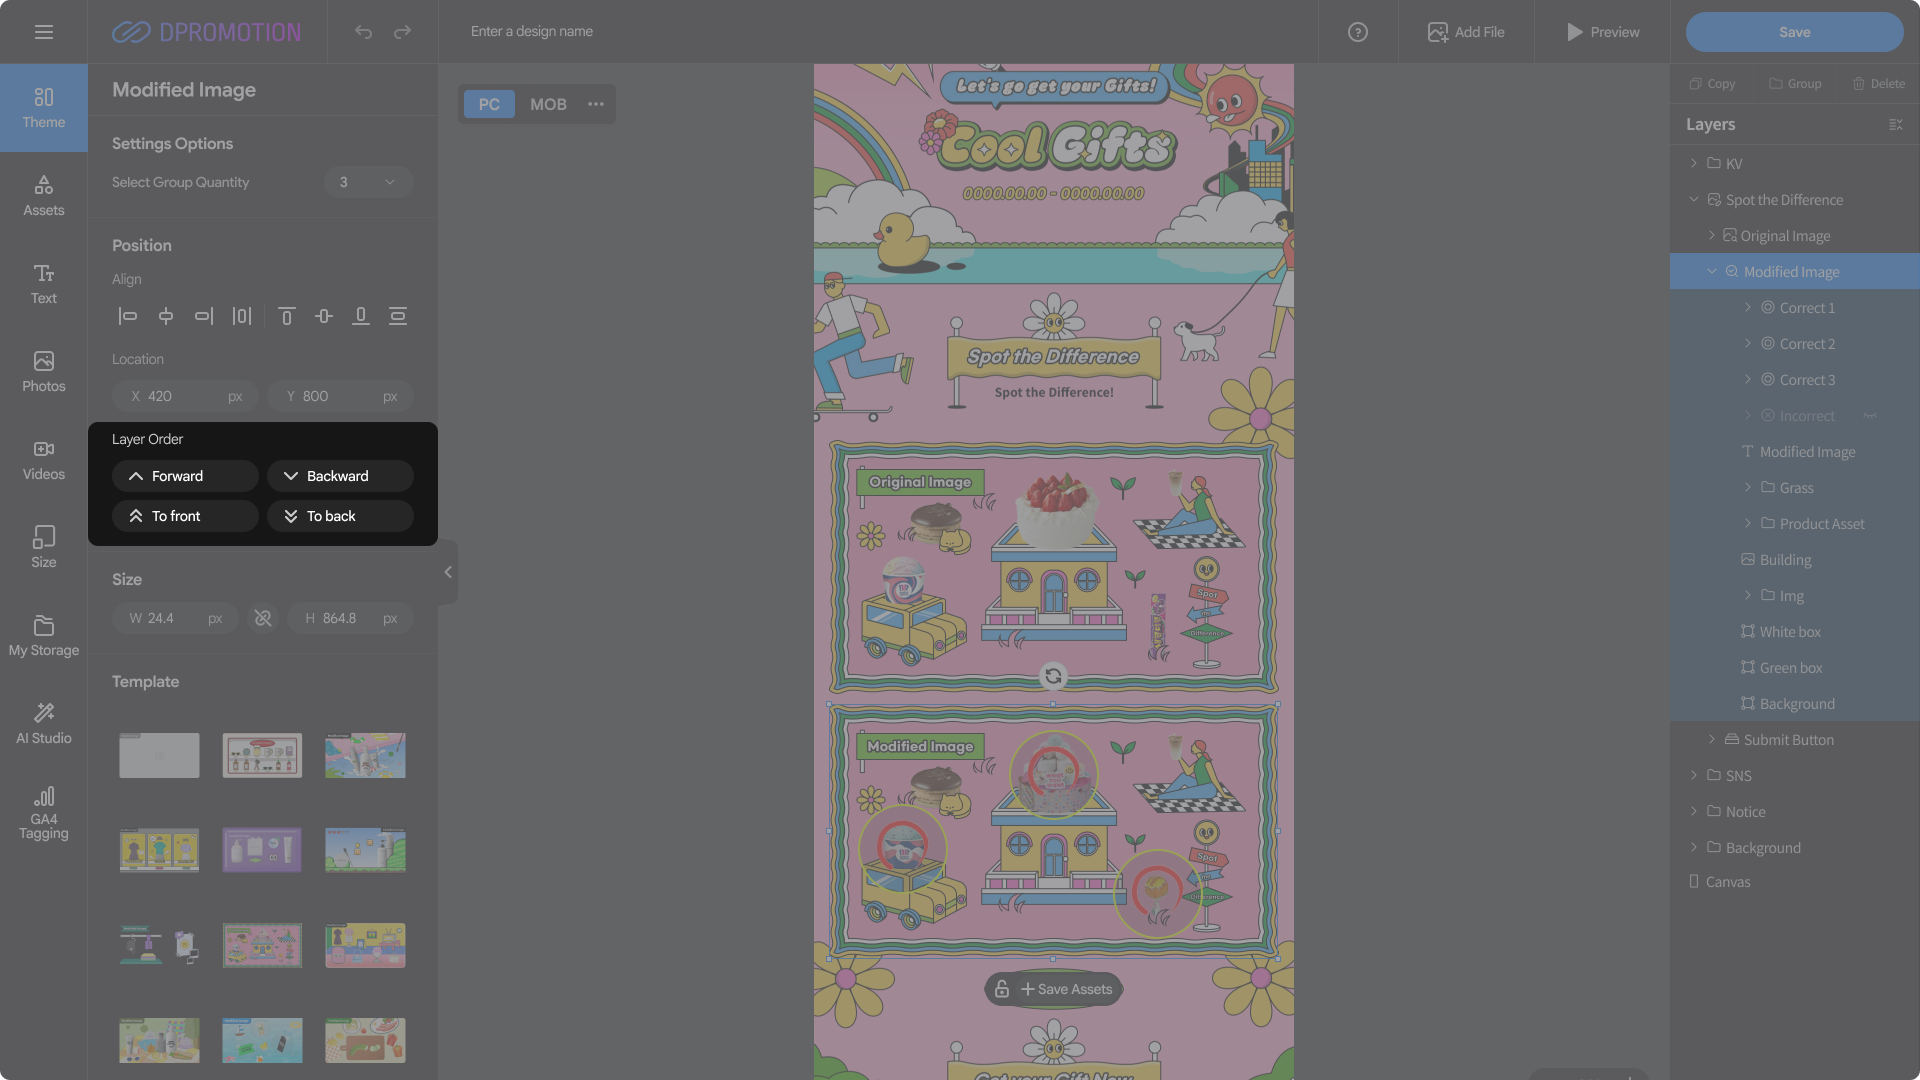Screen dimensions: 1920x1080
Task: Open the Assets sidebar tab
Action: point(43,195)
